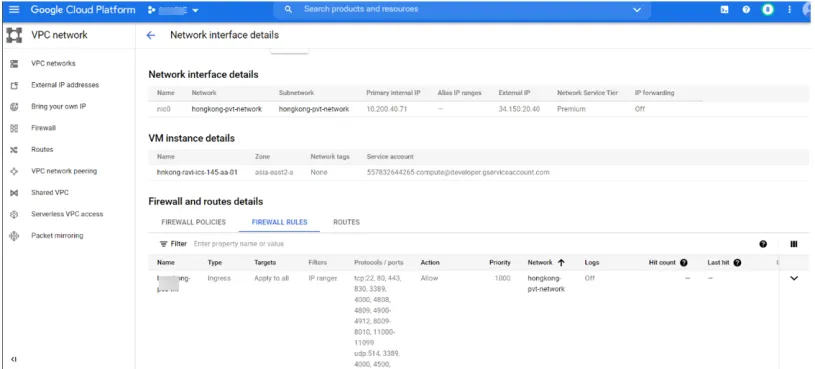Click the Name column header of firewall table
The image size is (815, 369).
(166, 262)
